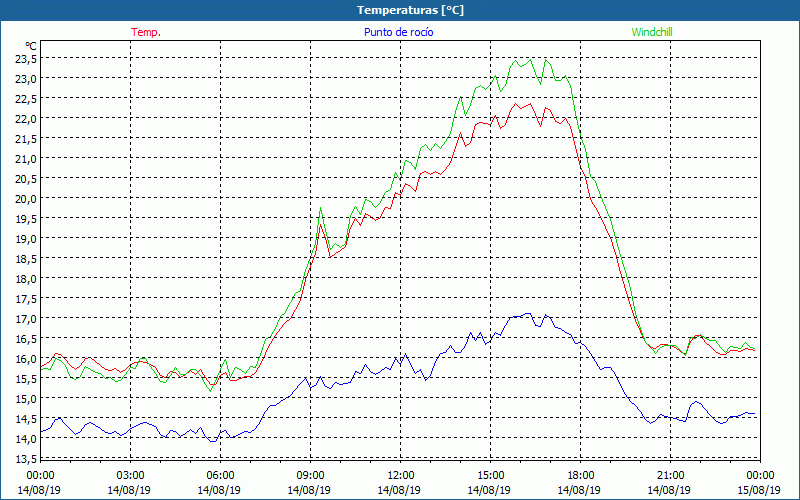Click the 15,5 y-axis value

tap(26, 379)
